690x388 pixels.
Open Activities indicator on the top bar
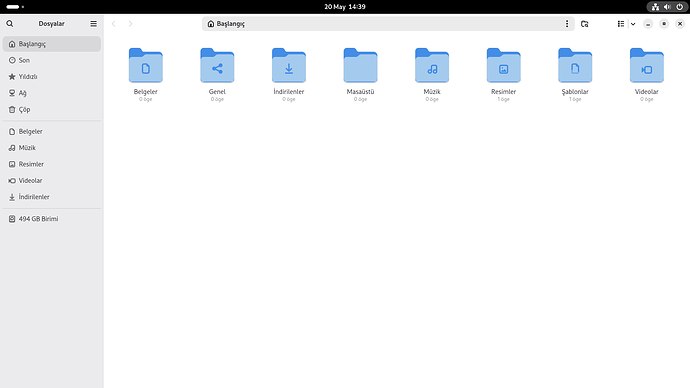pyautogui.click(x=15, y=7)
